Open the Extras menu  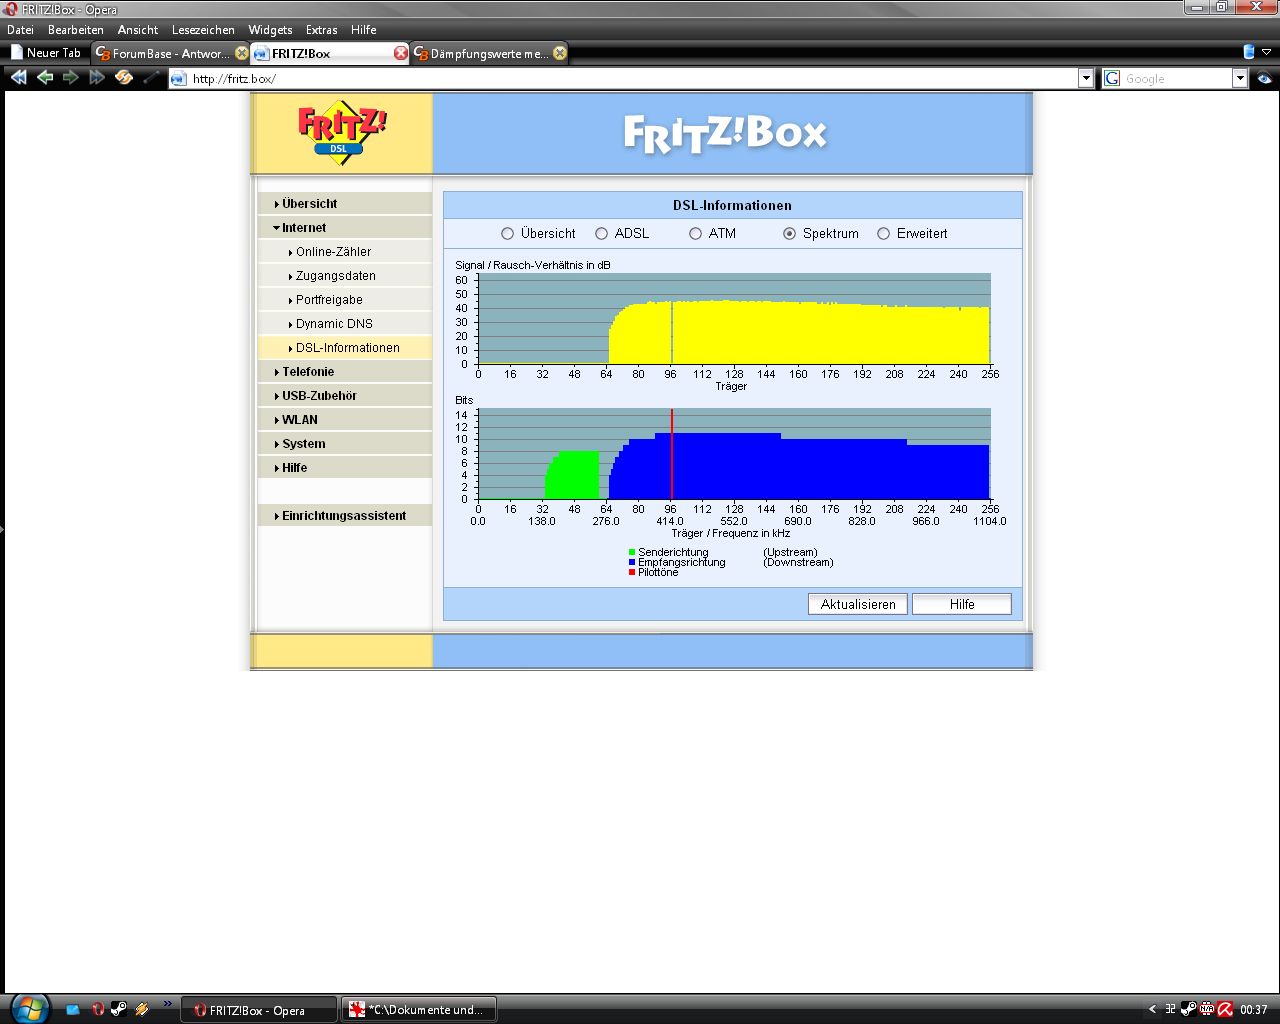click(322, 30)
